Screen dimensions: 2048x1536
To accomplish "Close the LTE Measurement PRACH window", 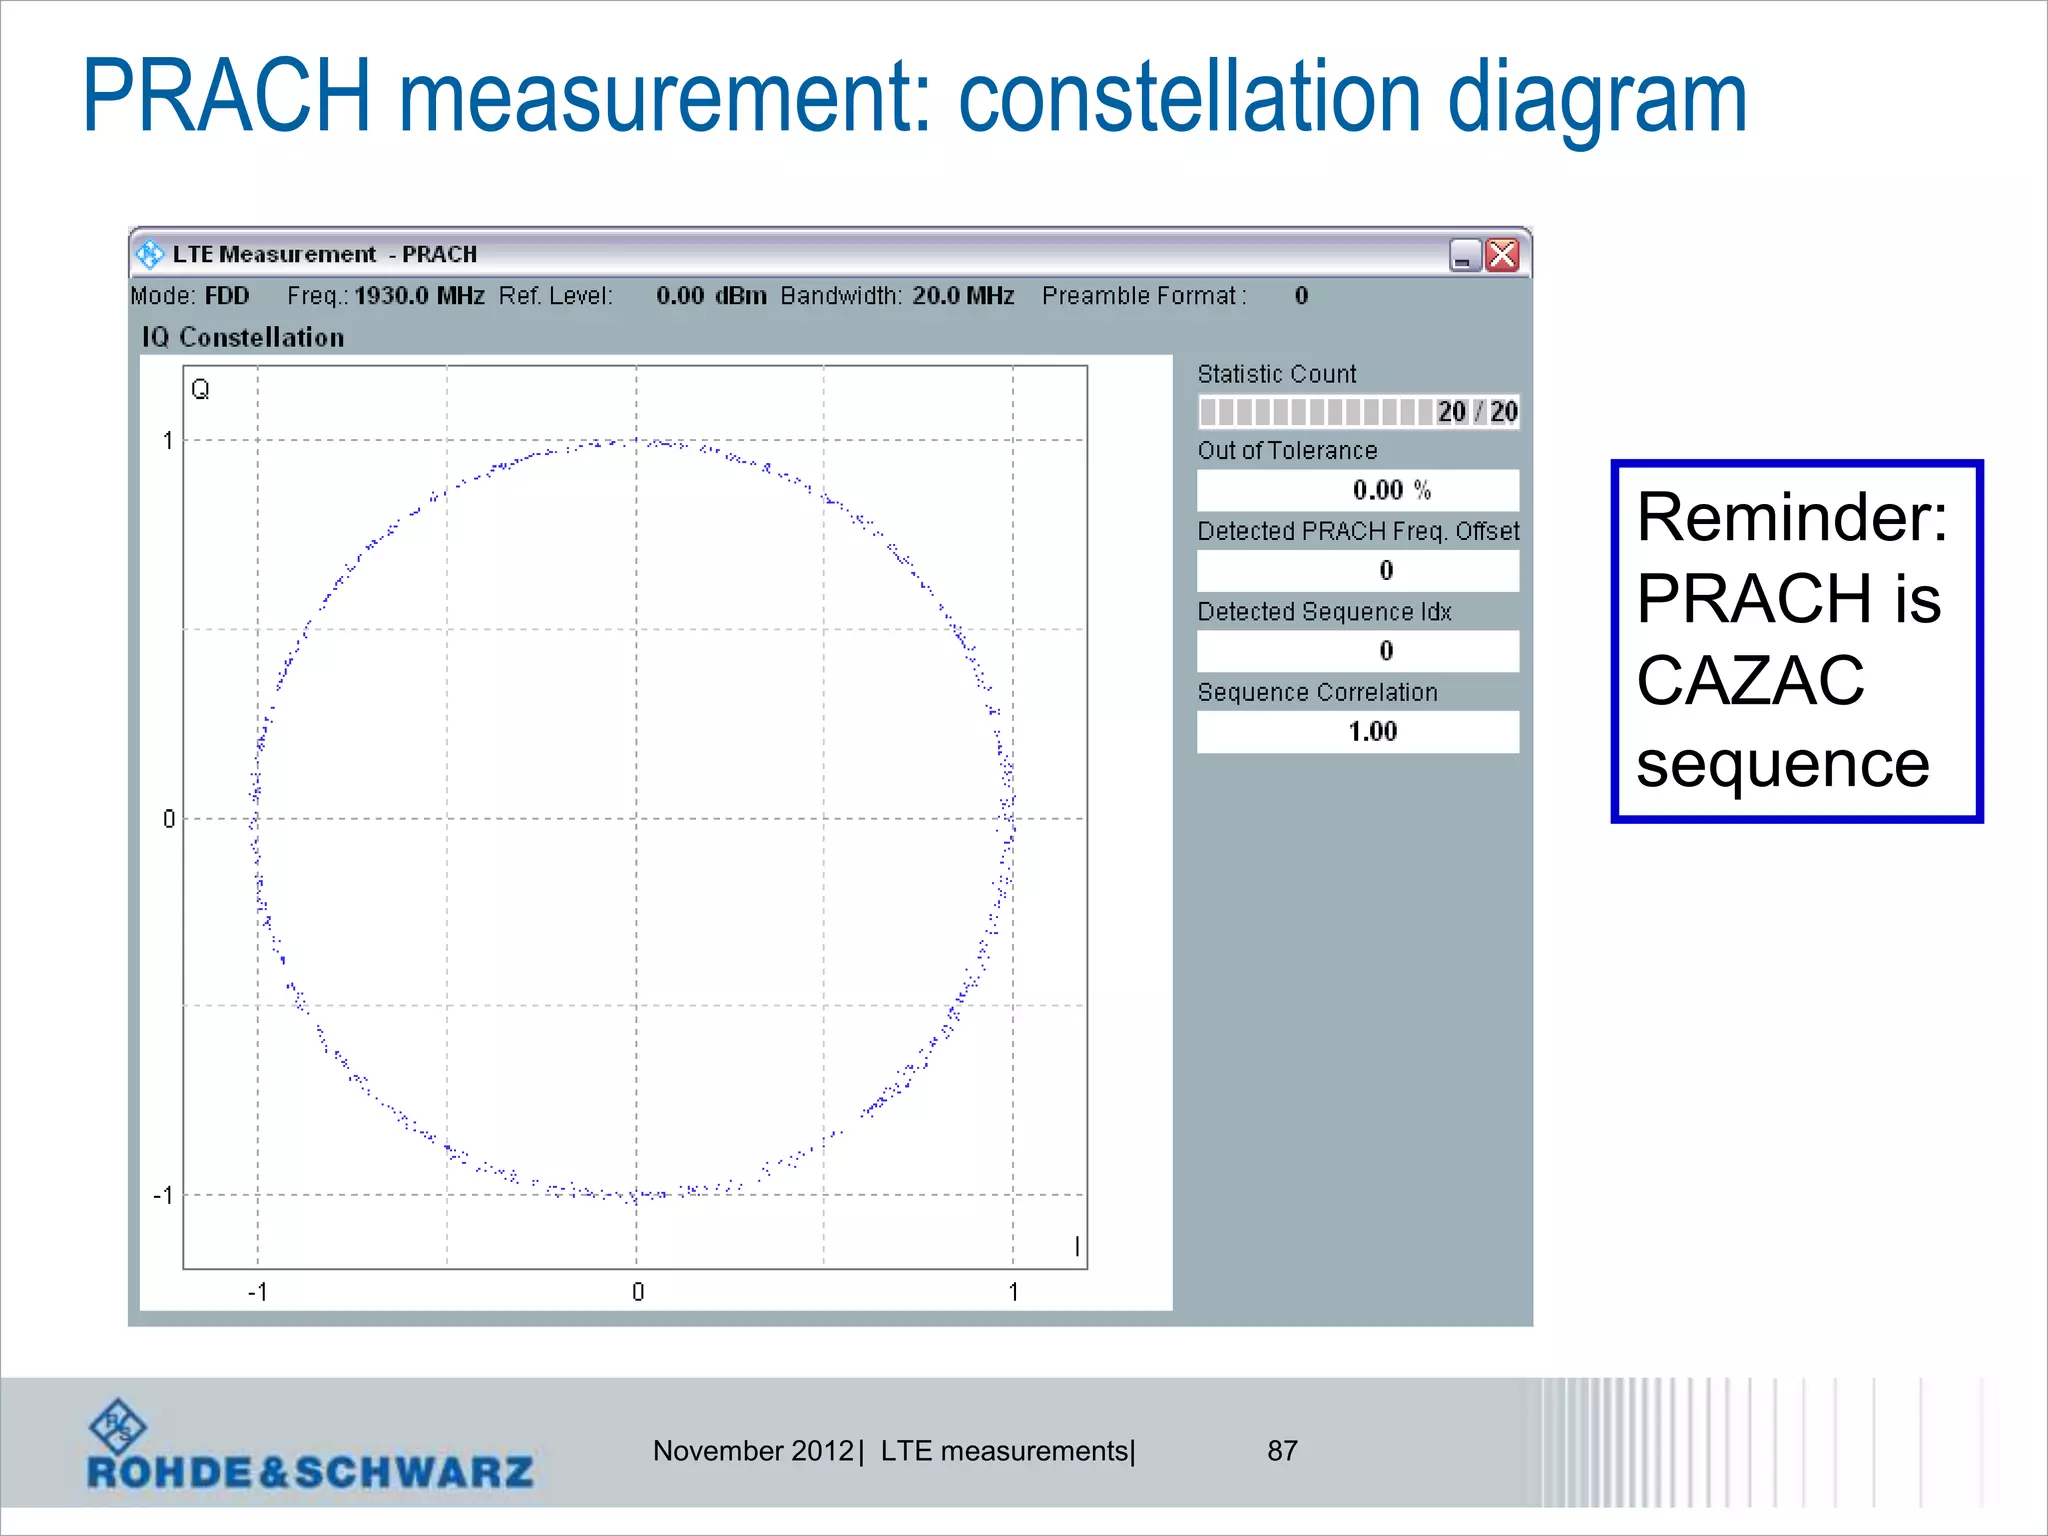I will click(x=1503, y=255).
